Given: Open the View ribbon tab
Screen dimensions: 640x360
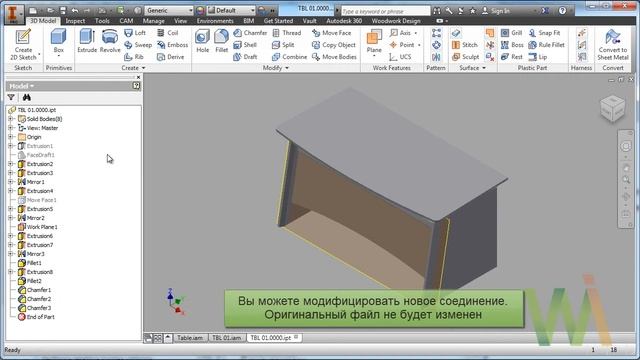Looking at the screenshot, I should coord(180,21).
